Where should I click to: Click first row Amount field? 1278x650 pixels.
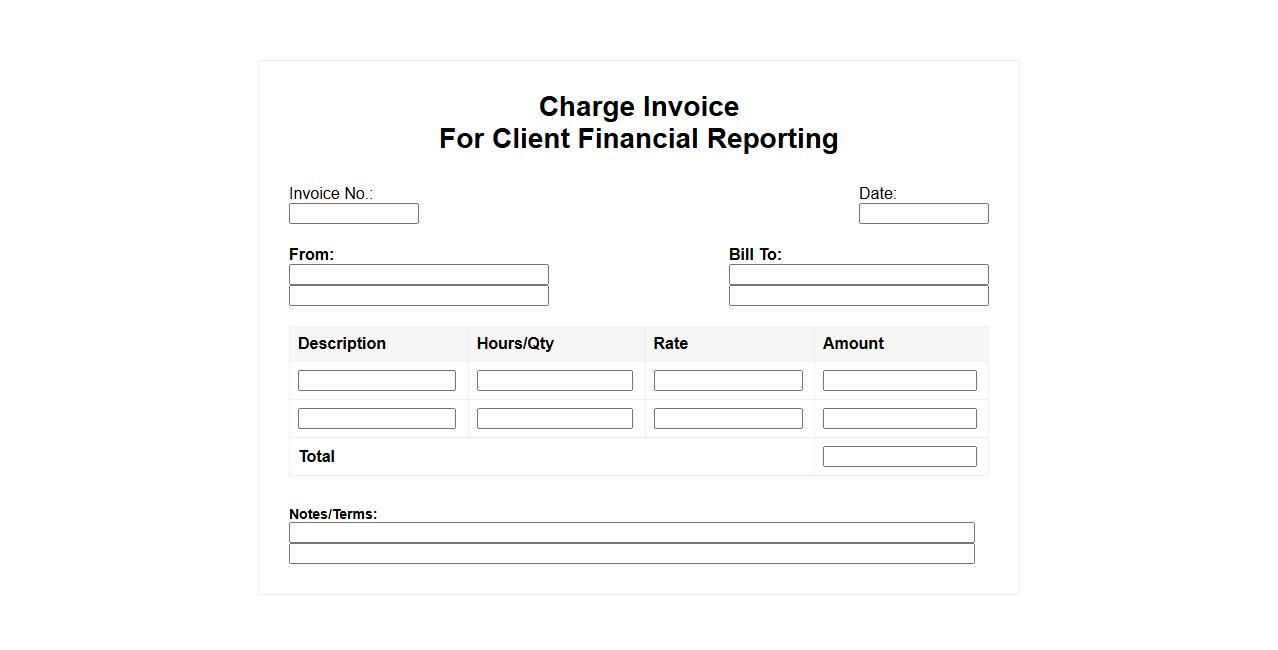point(899,381)
